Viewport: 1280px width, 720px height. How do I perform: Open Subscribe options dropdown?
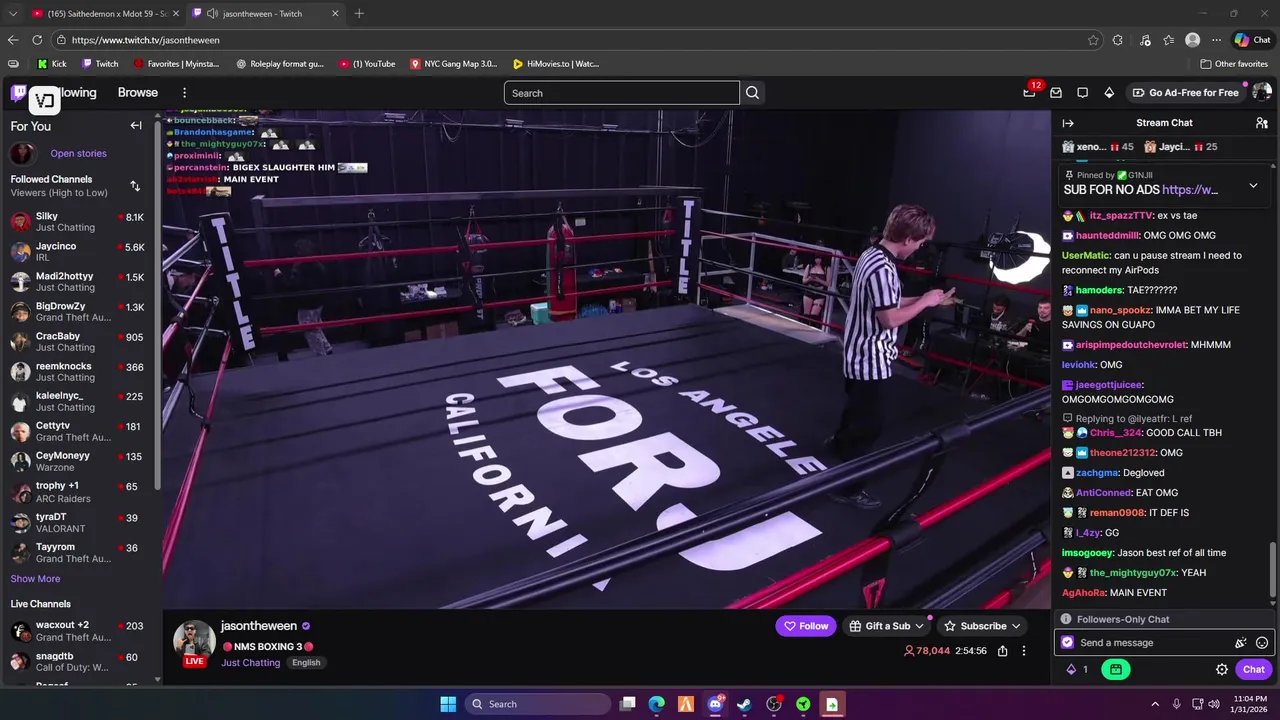[x=982, y=626]
